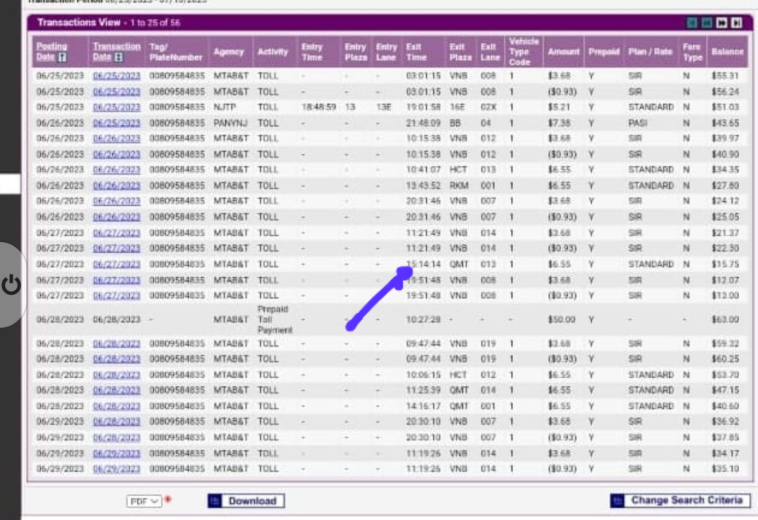
Task: Click the Amount column header
Action: click(564, 52)
